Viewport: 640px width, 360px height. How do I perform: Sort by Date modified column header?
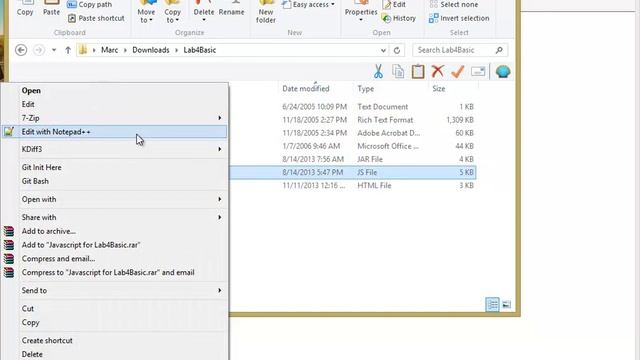[x=306, y=89]
